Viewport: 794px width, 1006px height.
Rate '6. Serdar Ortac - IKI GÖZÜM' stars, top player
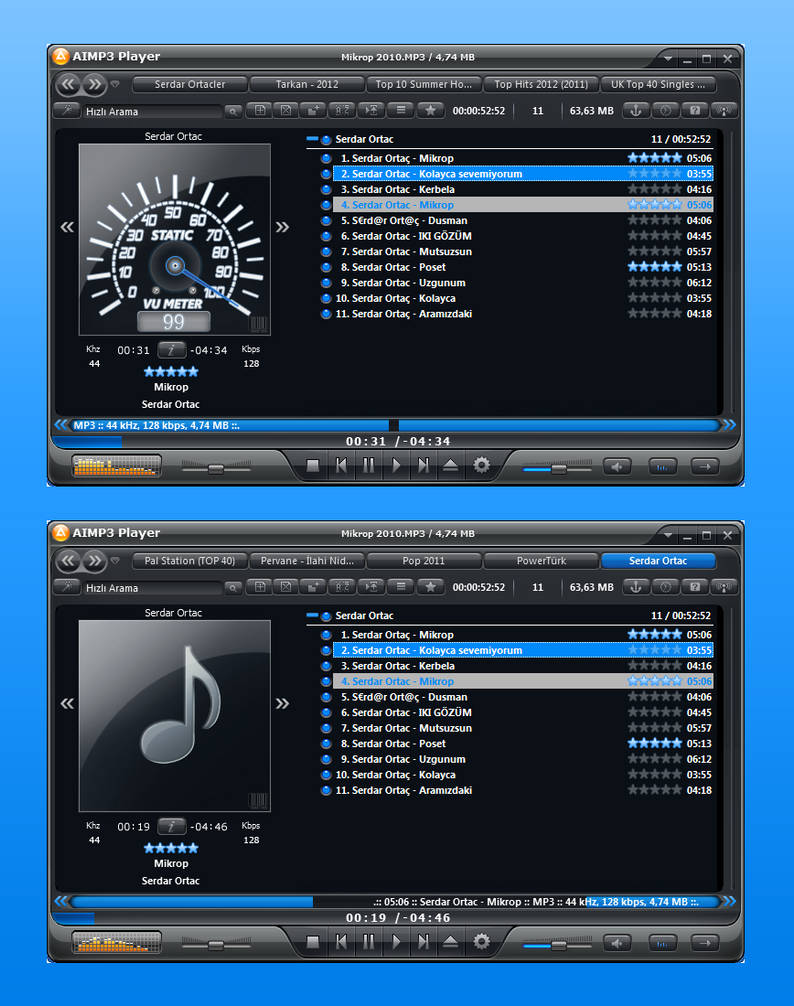[x=654, y=236]
